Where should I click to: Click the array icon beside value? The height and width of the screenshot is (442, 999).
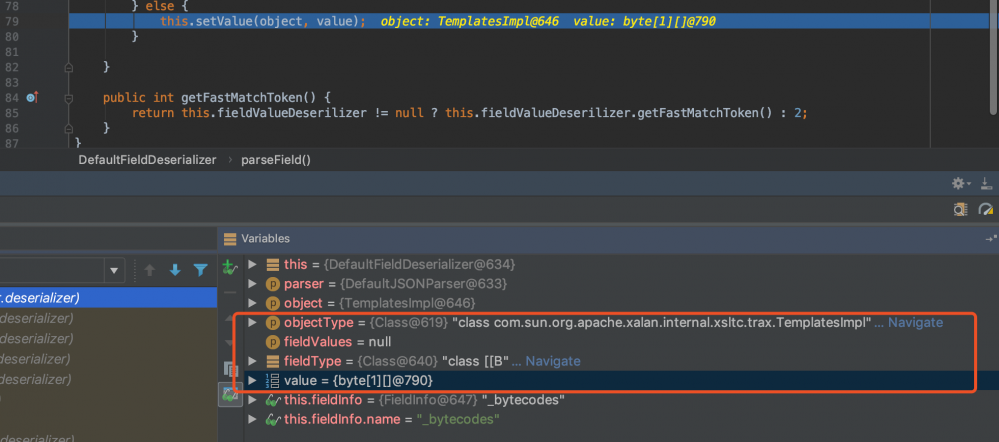[273, 381]
